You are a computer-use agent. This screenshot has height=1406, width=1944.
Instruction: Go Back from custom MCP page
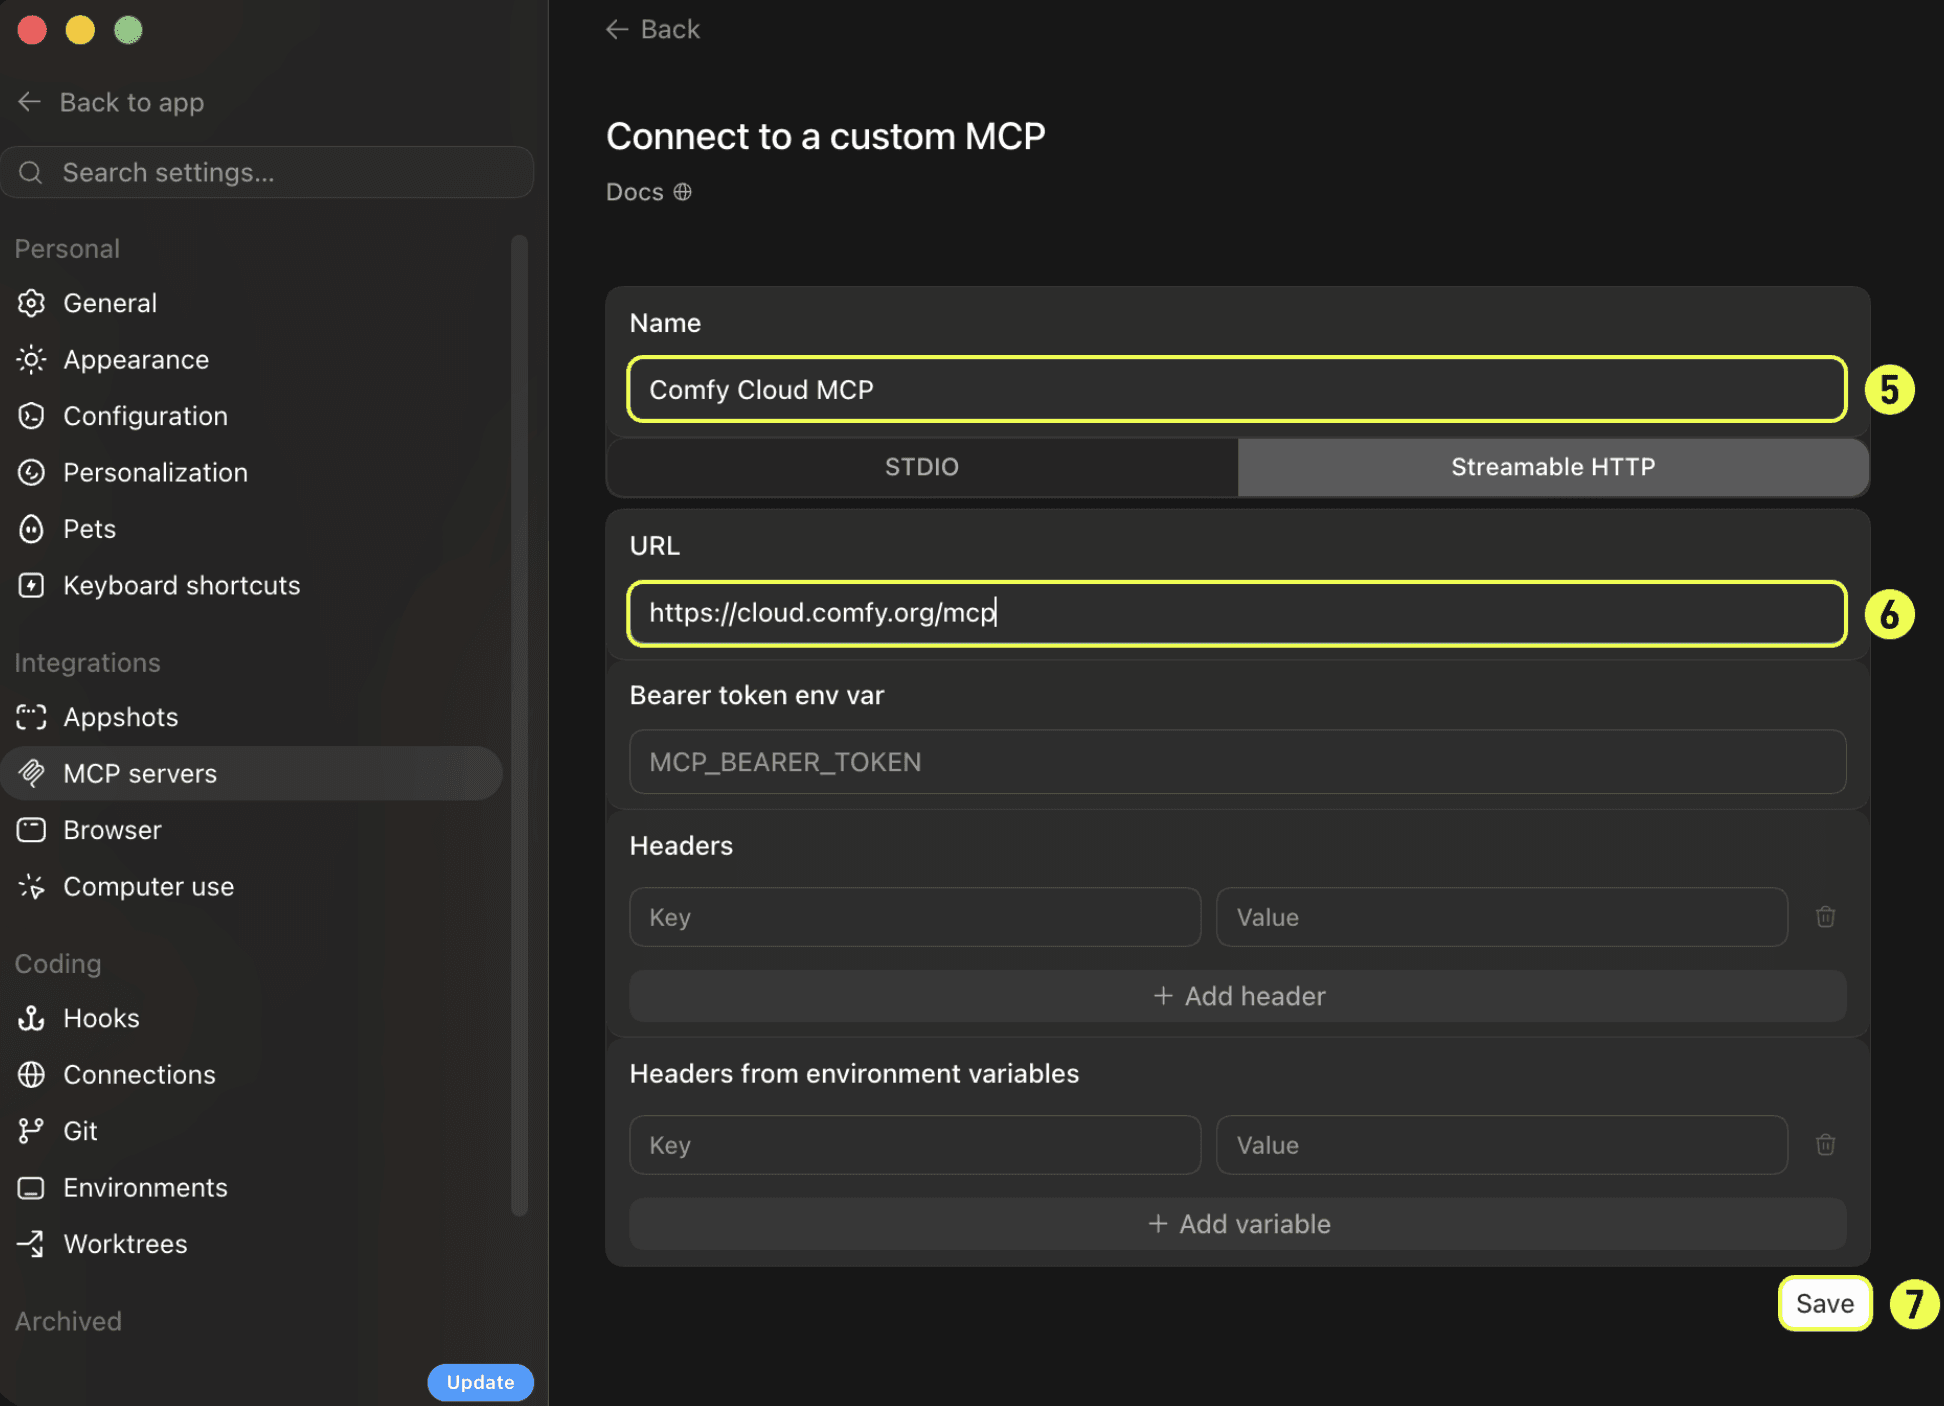[653, 30]
